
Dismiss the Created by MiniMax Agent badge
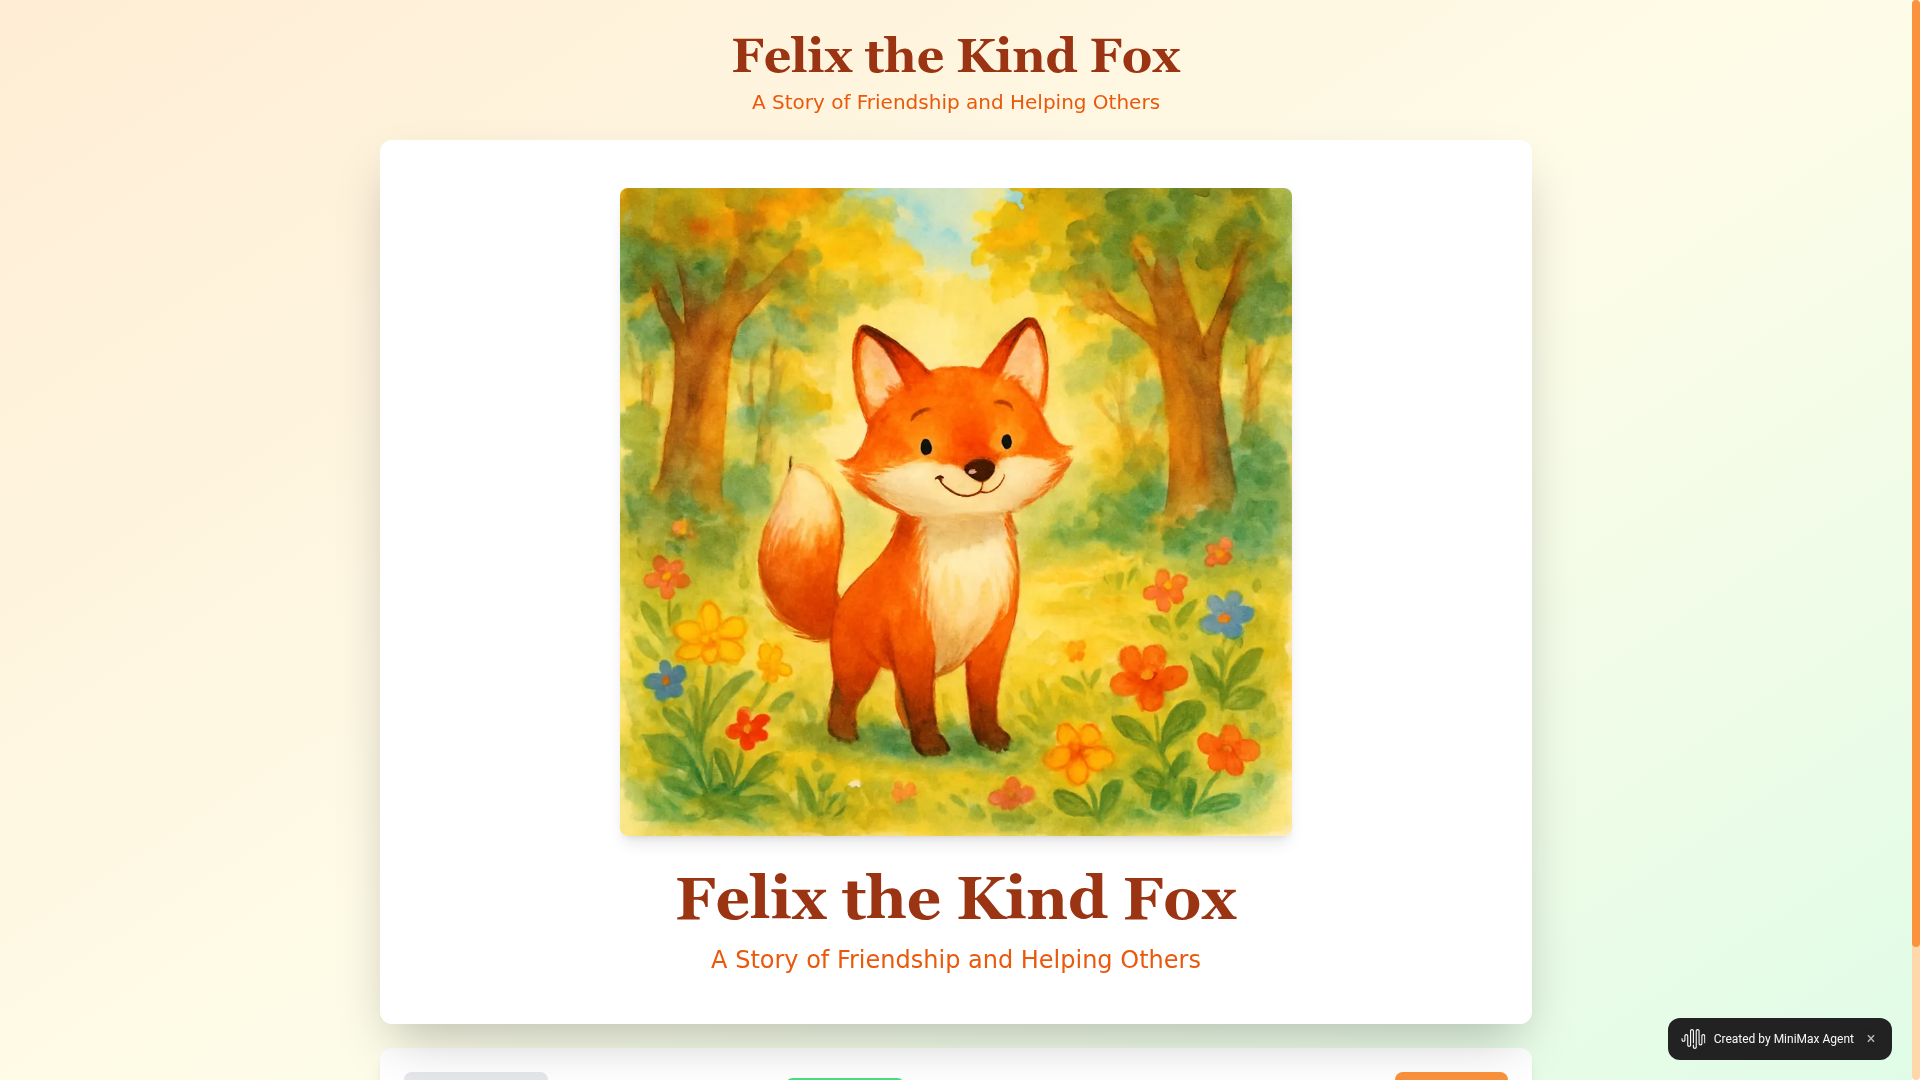(x=1870, y=1039)
